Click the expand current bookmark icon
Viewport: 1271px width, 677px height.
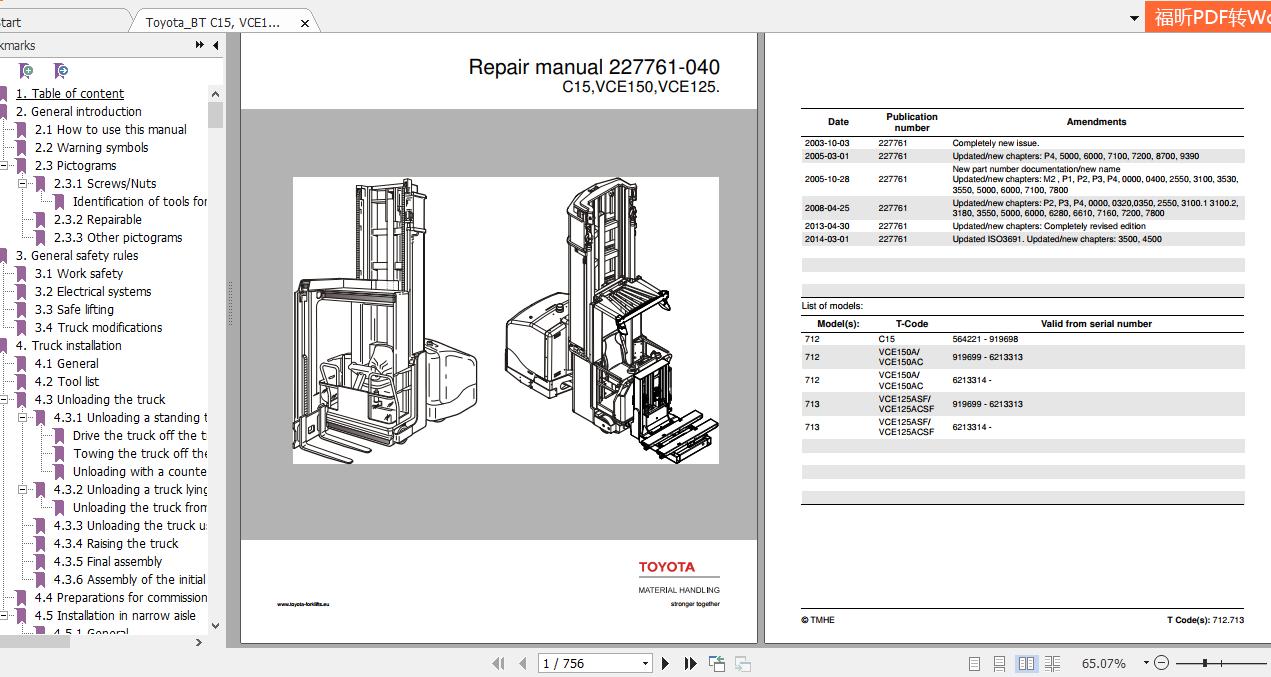coord(60,70)
